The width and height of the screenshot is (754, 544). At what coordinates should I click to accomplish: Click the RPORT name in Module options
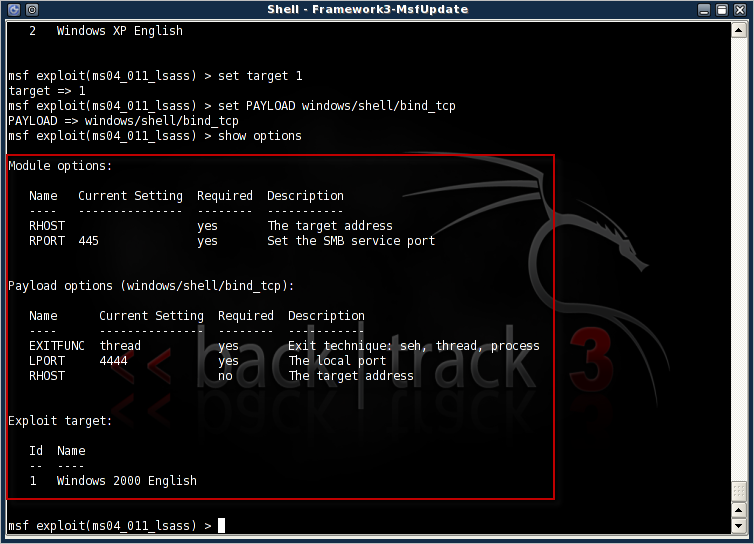point(47,240)
